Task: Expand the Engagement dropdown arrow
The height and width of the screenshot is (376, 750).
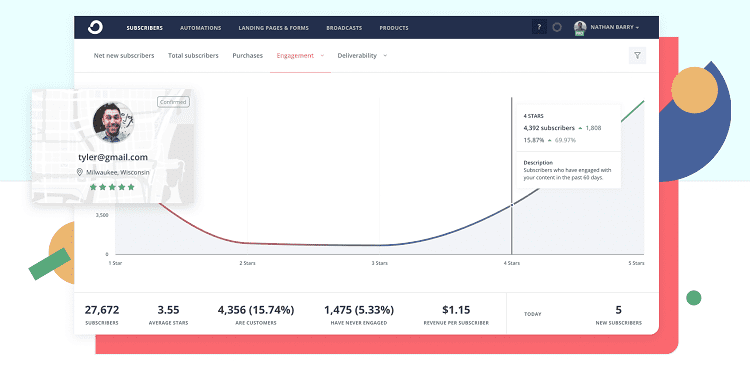Action: tap(322, 55)
